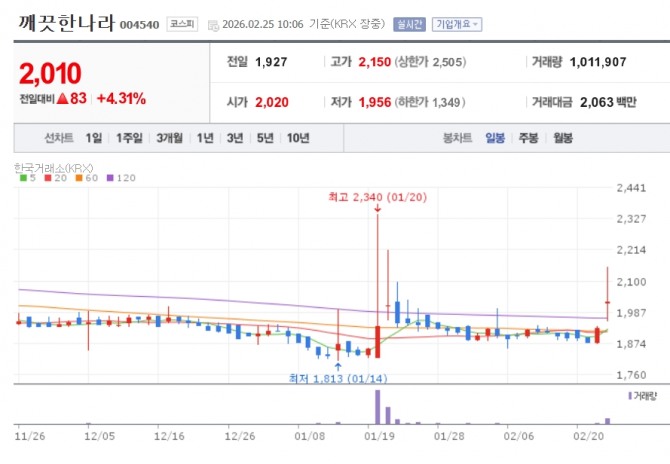Click the green 5-day moving average swatch
This screenshot has height=464, width=670.
(23, 178)
